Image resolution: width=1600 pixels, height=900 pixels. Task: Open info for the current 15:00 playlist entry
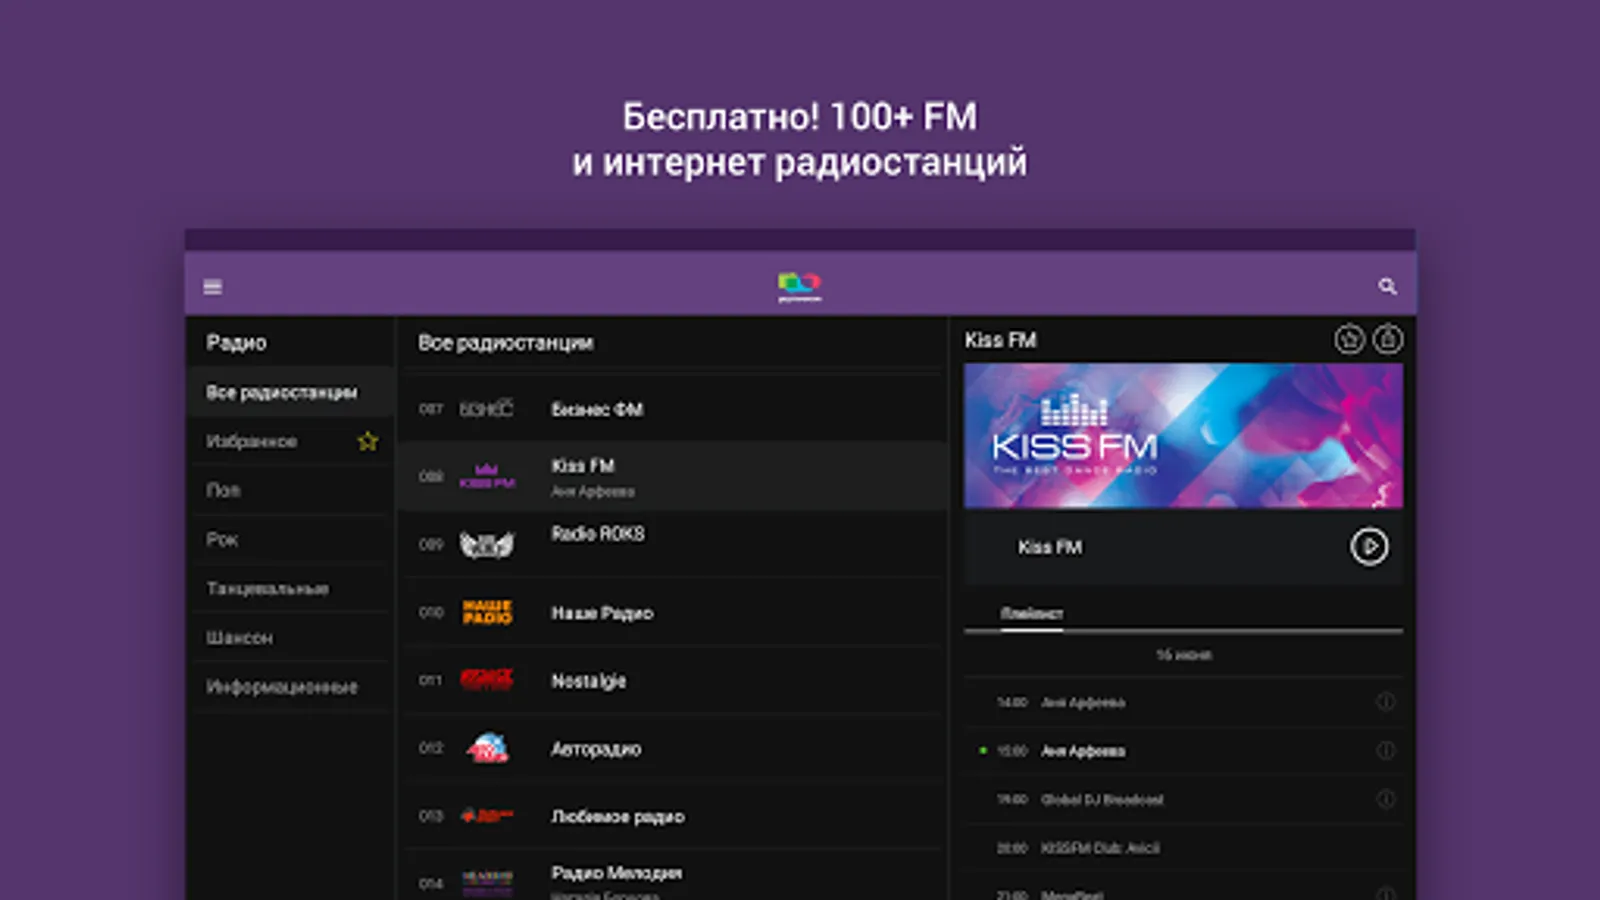1385,750
